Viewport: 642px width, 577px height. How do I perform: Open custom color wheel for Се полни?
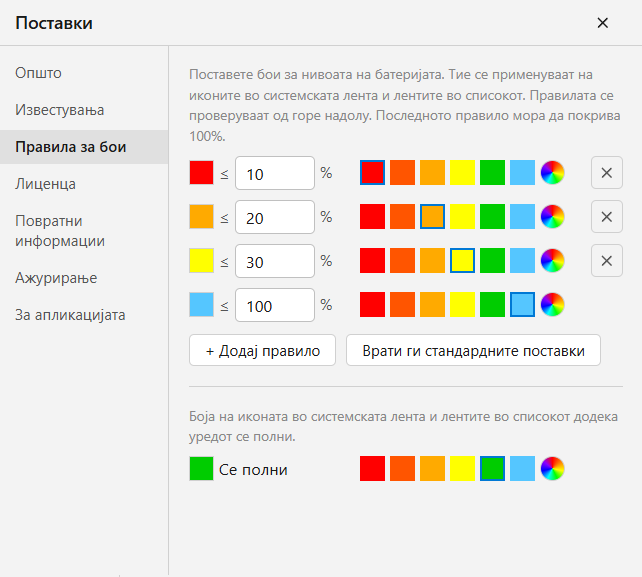click(552, 468)
